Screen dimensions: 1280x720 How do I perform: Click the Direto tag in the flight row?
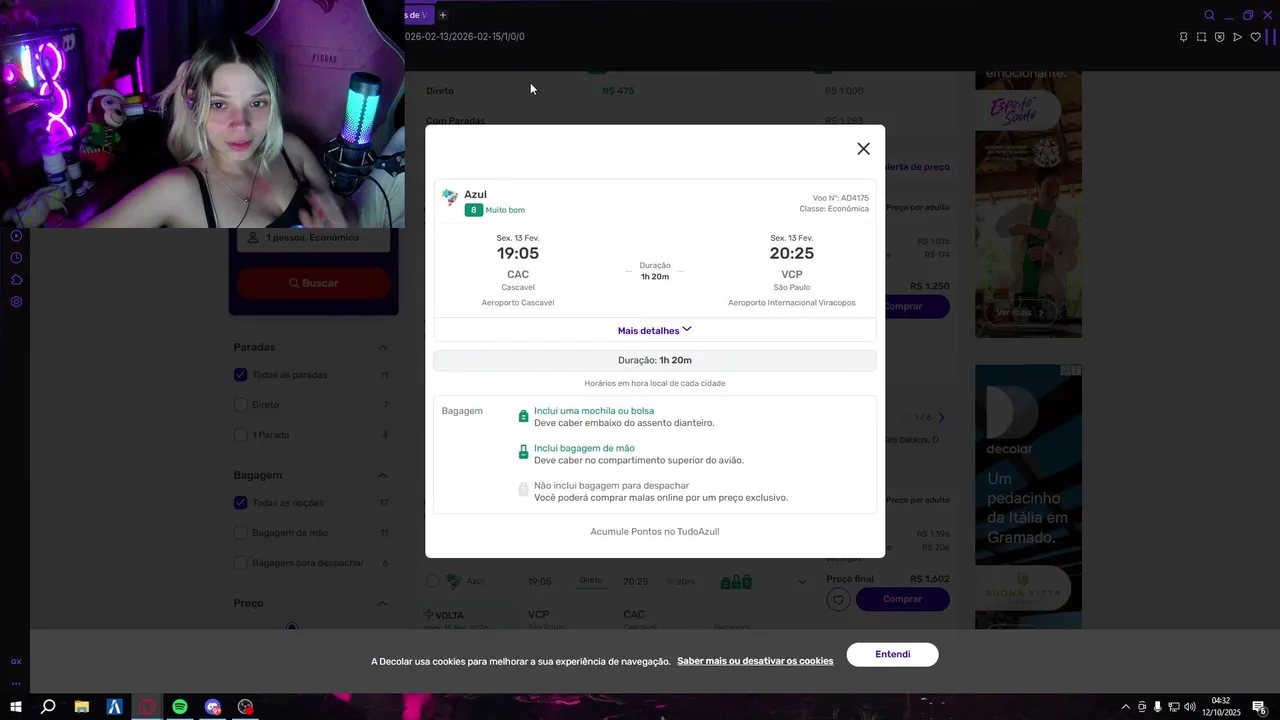[x=591, y=580]
